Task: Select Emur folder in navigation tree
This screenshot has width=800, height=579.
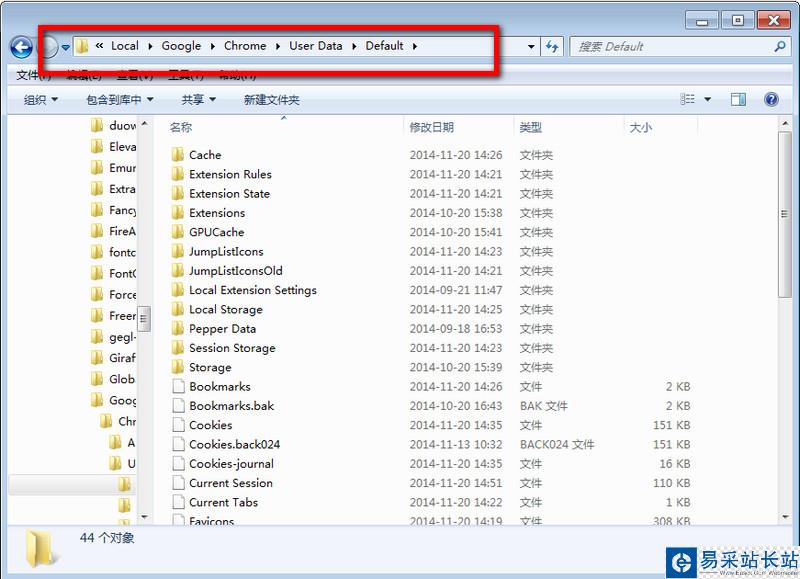Action: click(x=113, y=168)
